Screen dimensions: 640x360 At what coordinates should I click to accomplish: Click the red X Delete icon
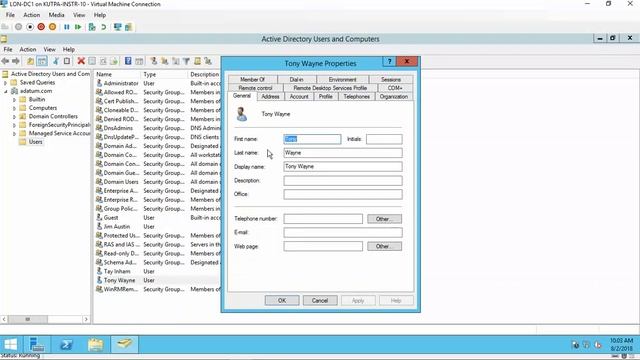81,61
